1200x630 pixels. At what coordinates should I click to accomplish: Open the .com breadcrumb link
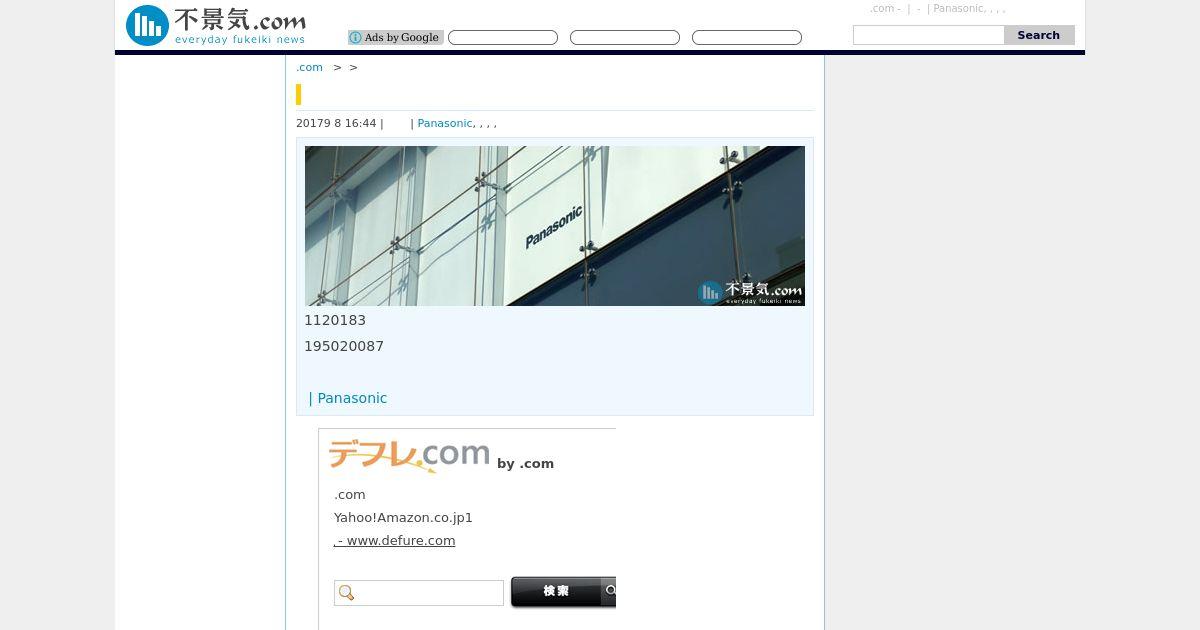(x=310, y=67)
